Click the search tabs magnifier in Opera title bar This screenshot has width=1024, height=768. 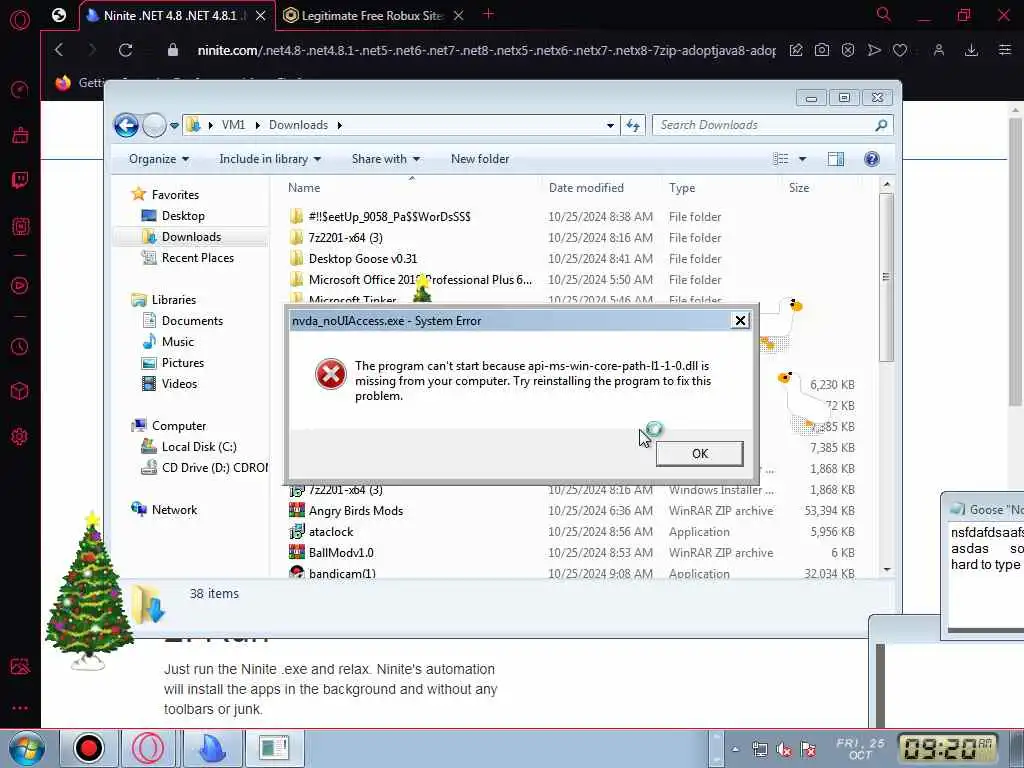[883, 14]
